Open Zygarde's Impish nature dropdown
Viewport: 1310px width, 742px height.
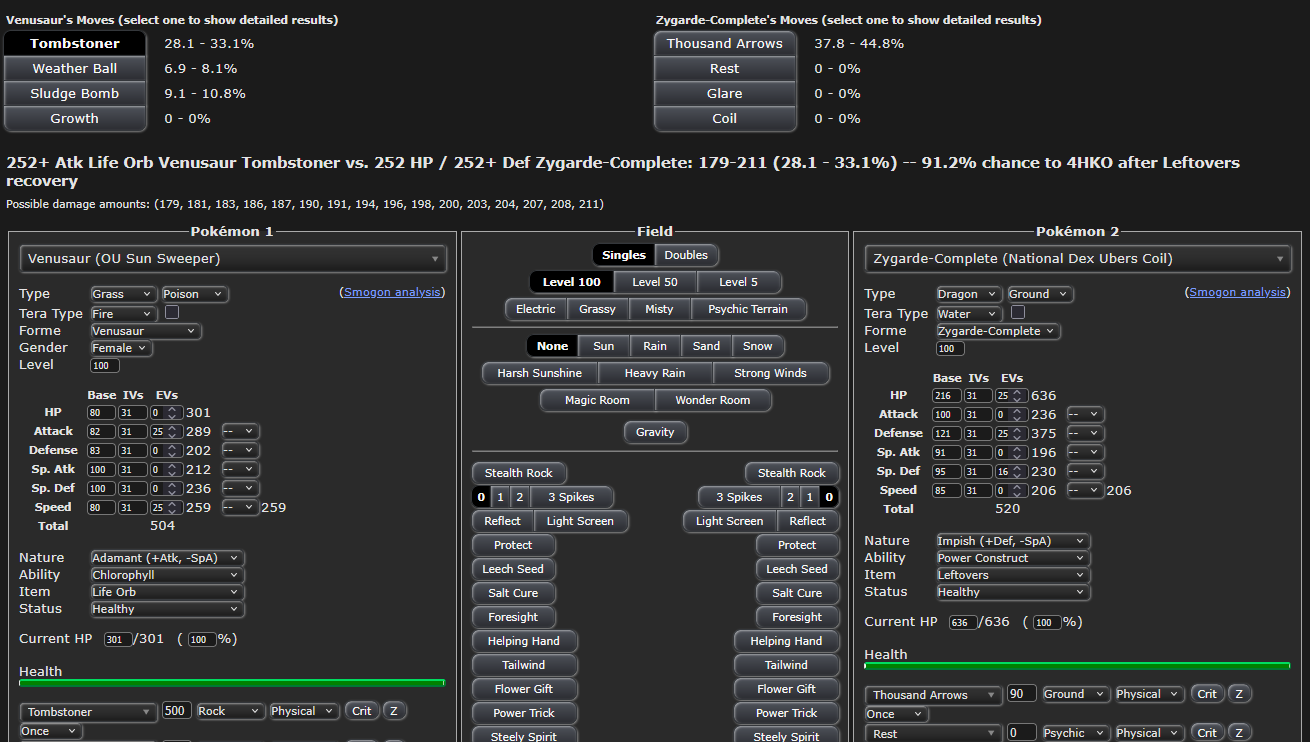pyautogui.click(x=1013, y=541)
